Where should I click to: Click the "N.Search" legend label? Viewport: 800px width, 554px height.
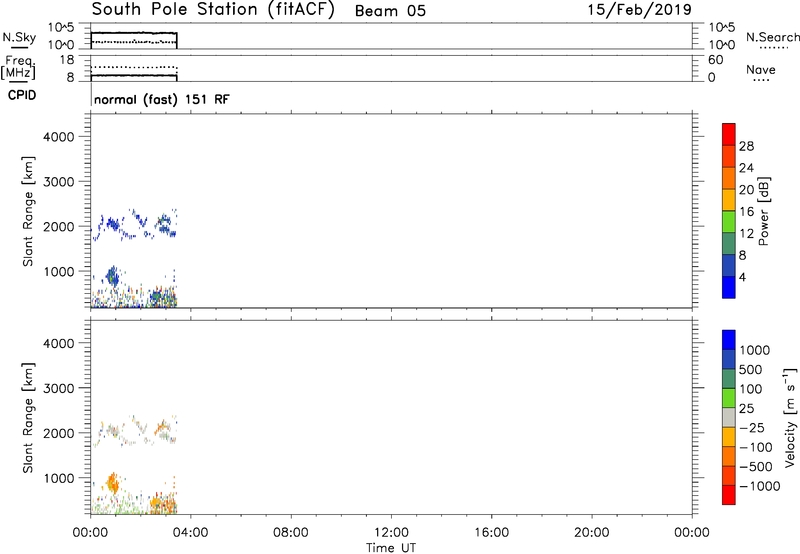[773, 37]
